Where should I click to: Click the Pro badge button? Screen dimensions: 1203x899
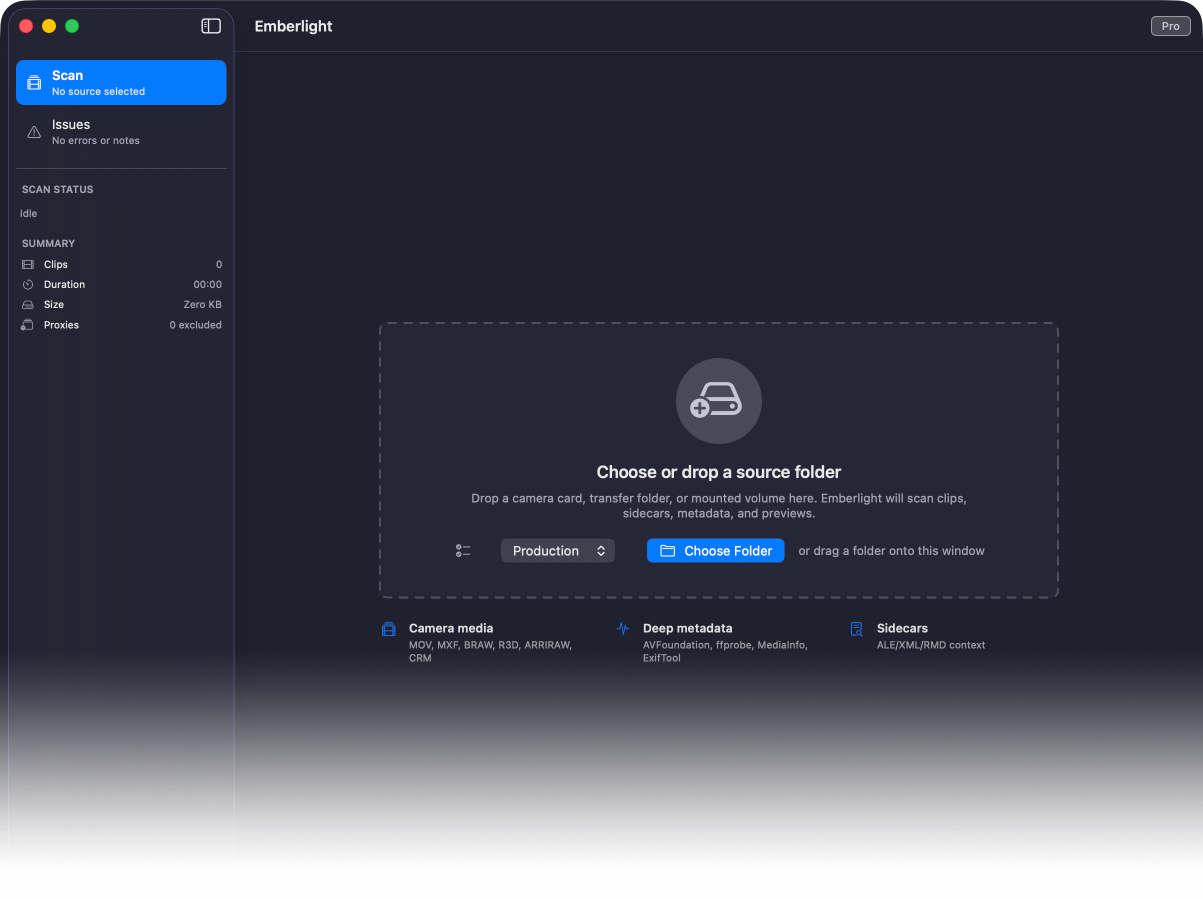1171,26
